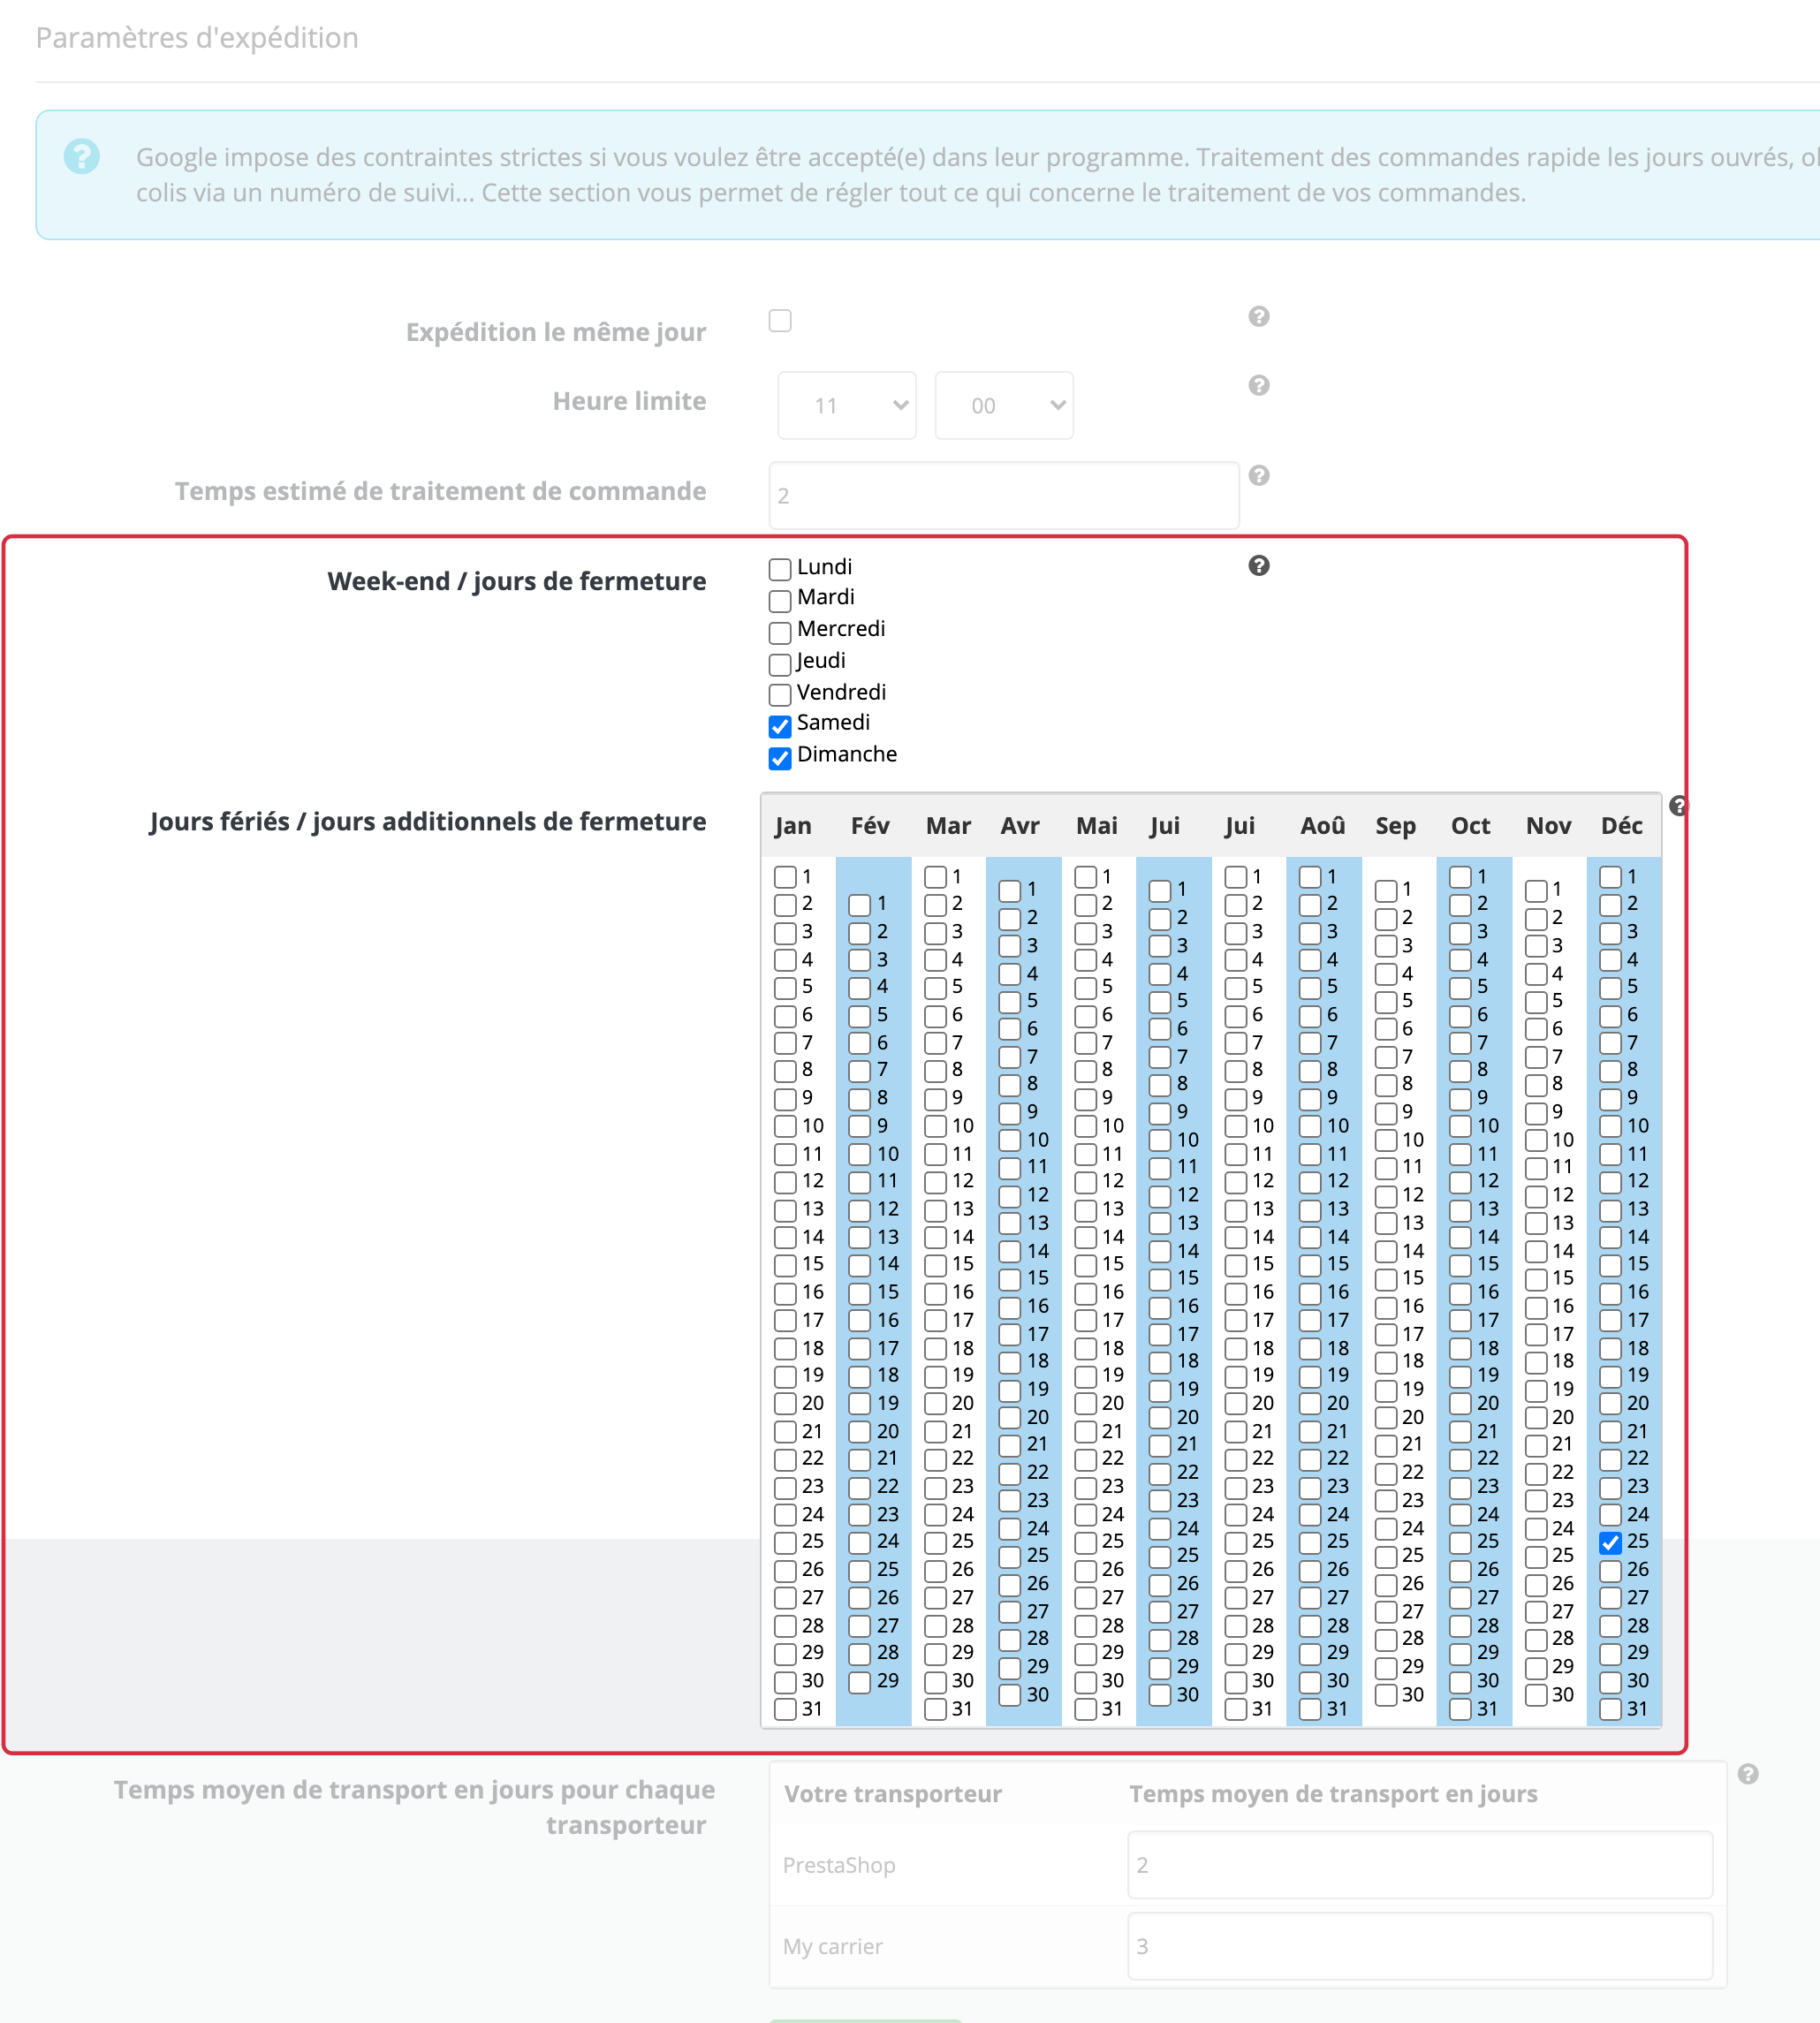Check the Vendredi closing day

(780, 694)
